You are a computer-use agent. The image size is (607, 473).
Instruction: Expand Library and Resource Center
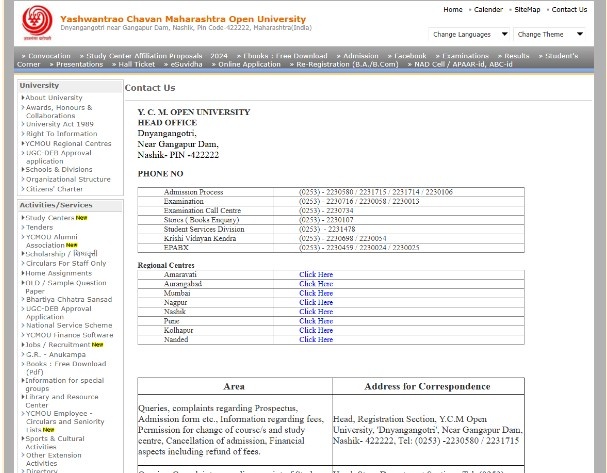coord(62,401)
